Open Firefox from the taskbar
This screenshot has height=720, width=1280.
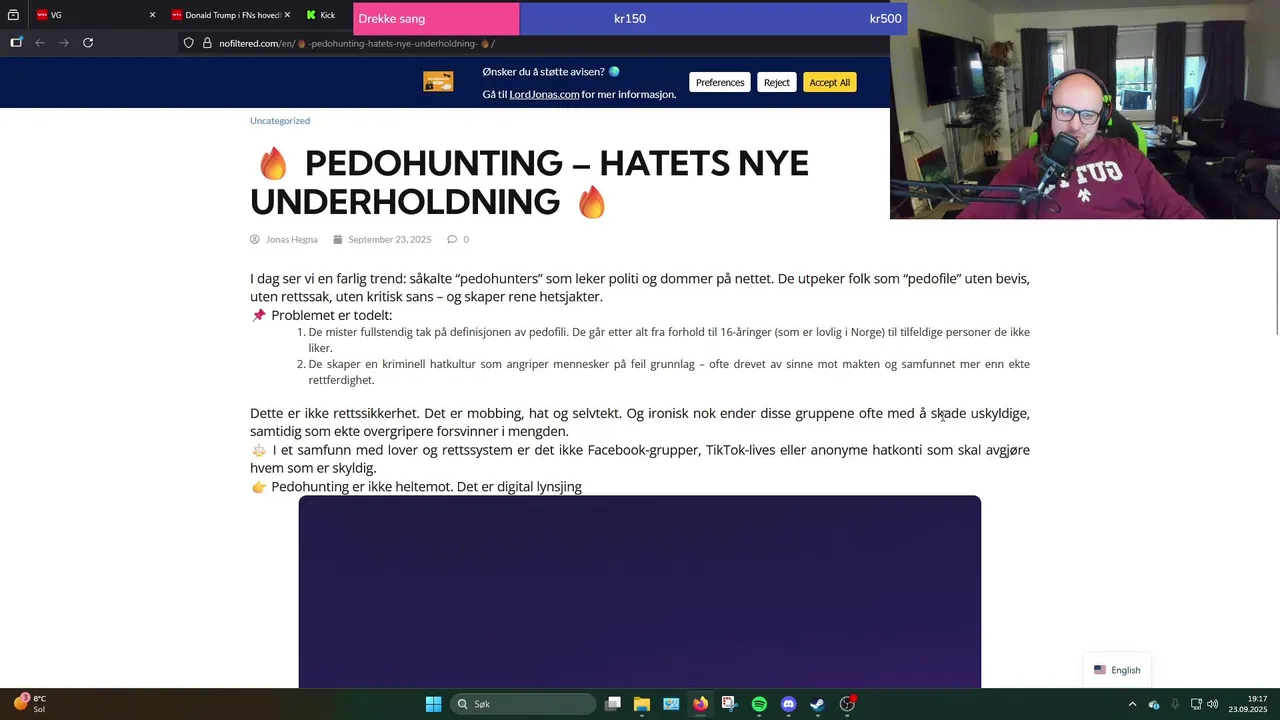click(x=700, y=704)
